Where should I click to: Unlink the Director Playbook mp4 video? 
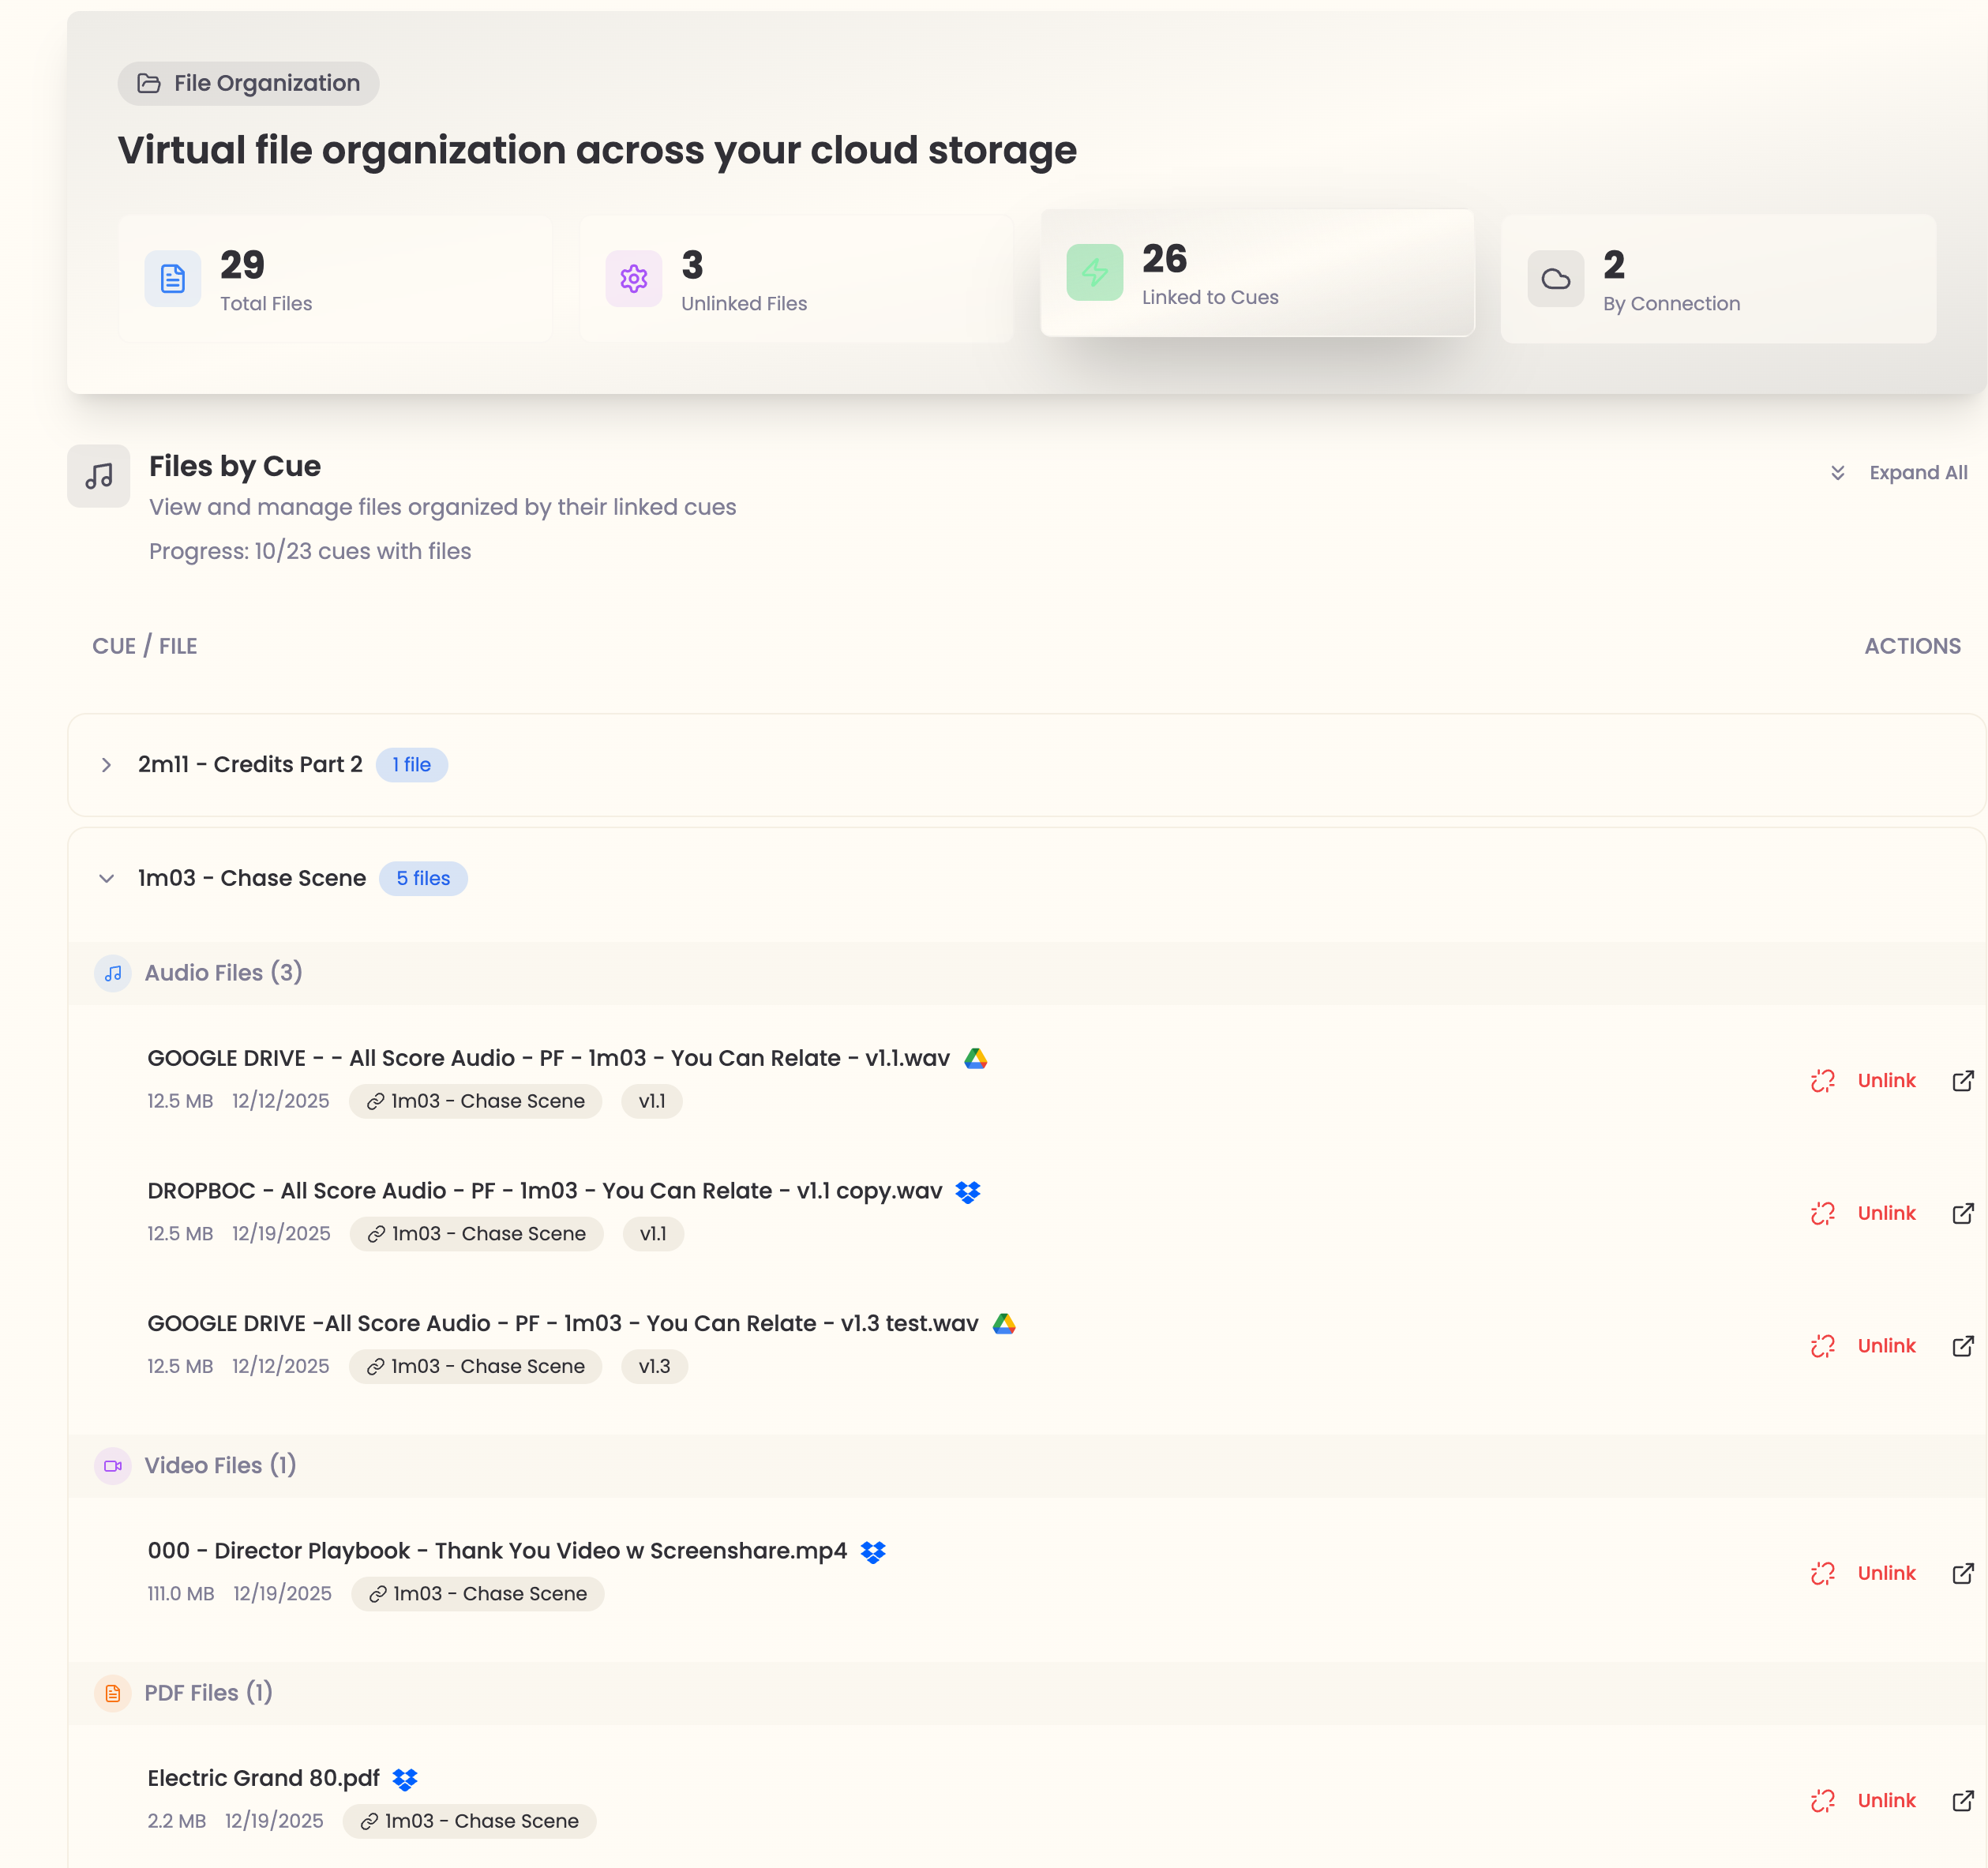tap(1863, 1573)
